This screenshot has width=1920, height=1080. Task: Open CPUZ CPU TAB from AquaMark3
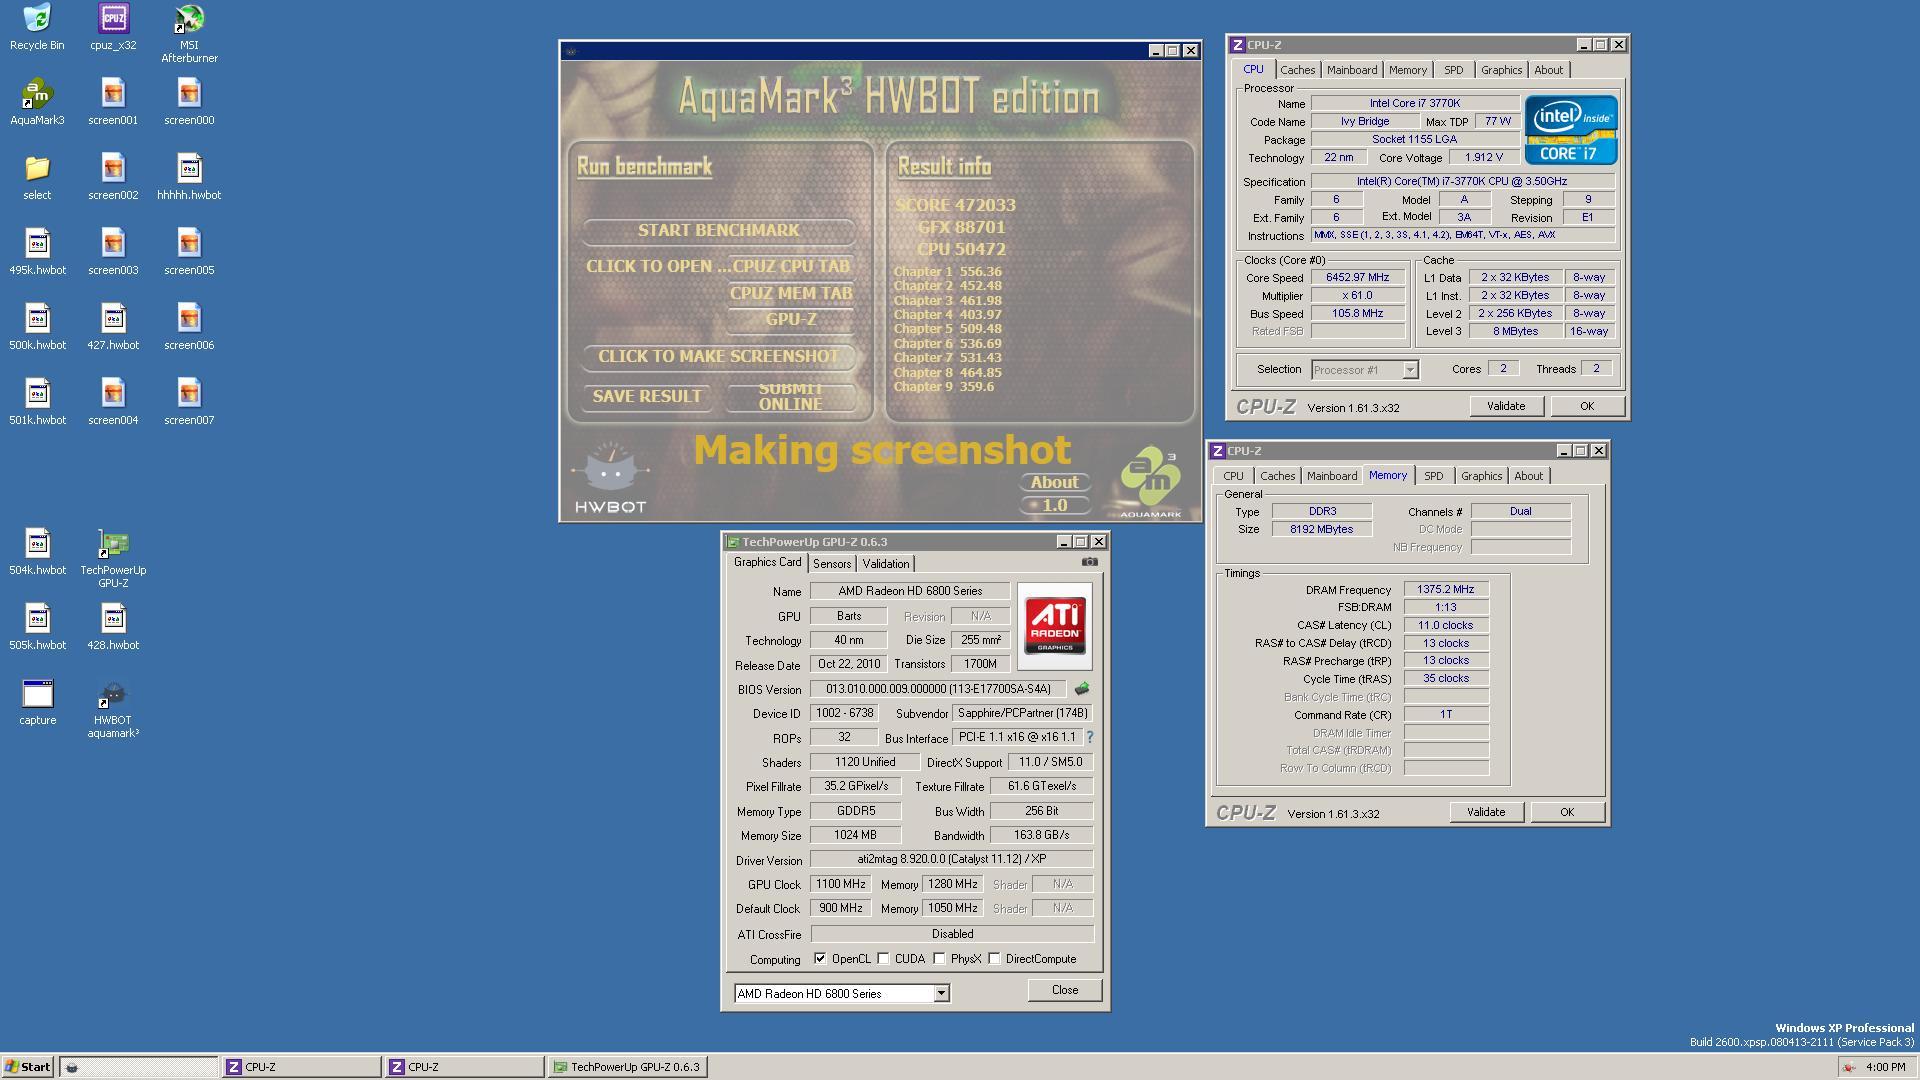click(790, 267)
